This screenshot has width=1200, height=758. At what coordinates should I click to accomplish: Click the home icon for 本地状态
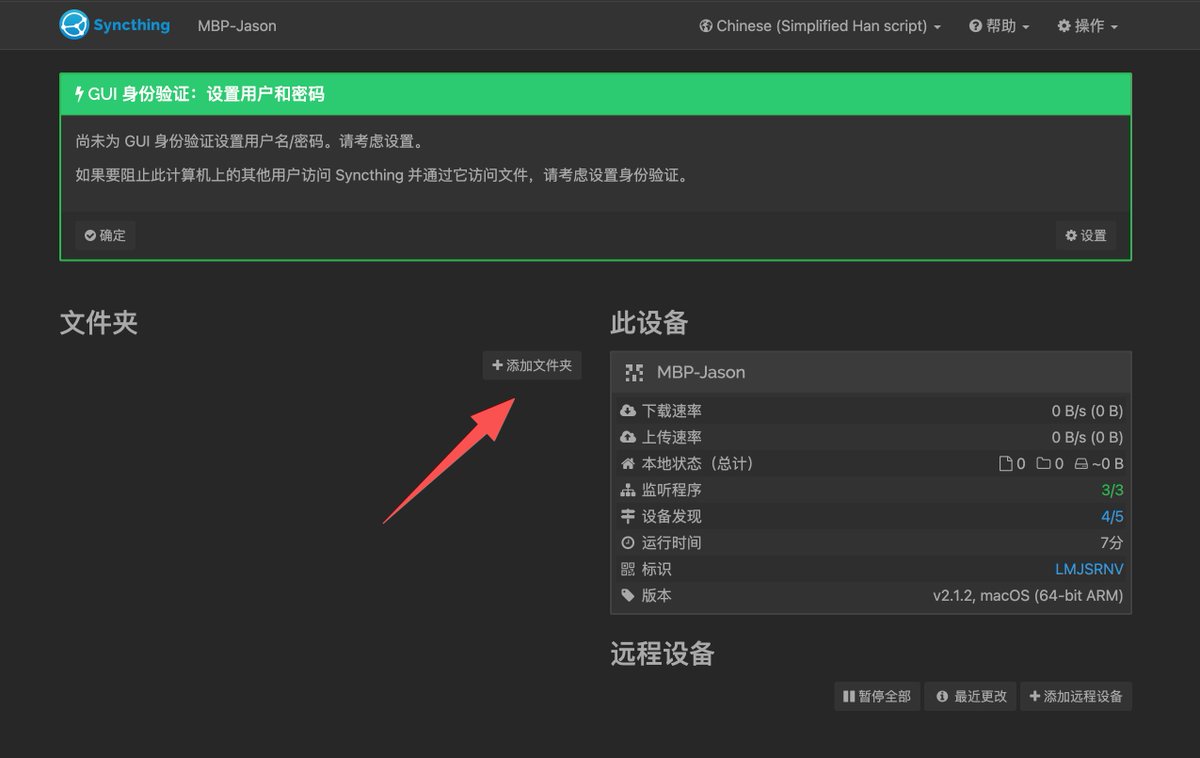click(628, 463)
